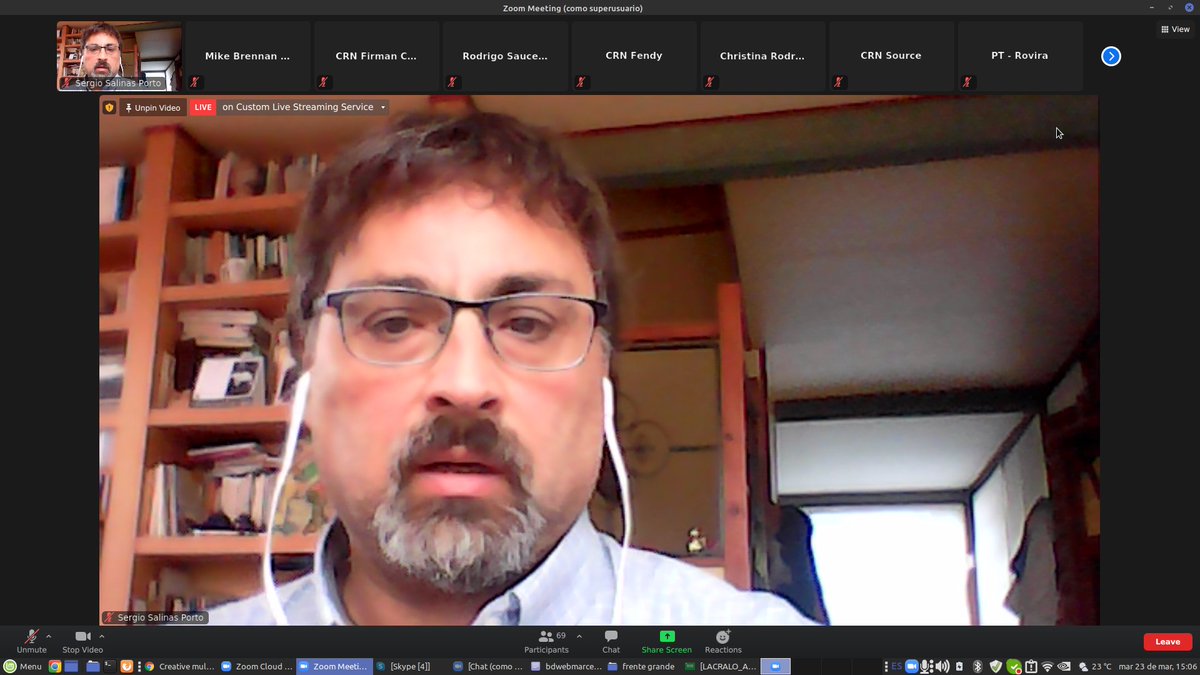Unmute the microphone
The width and height of the screenshot is (1200, 675).
31,640
